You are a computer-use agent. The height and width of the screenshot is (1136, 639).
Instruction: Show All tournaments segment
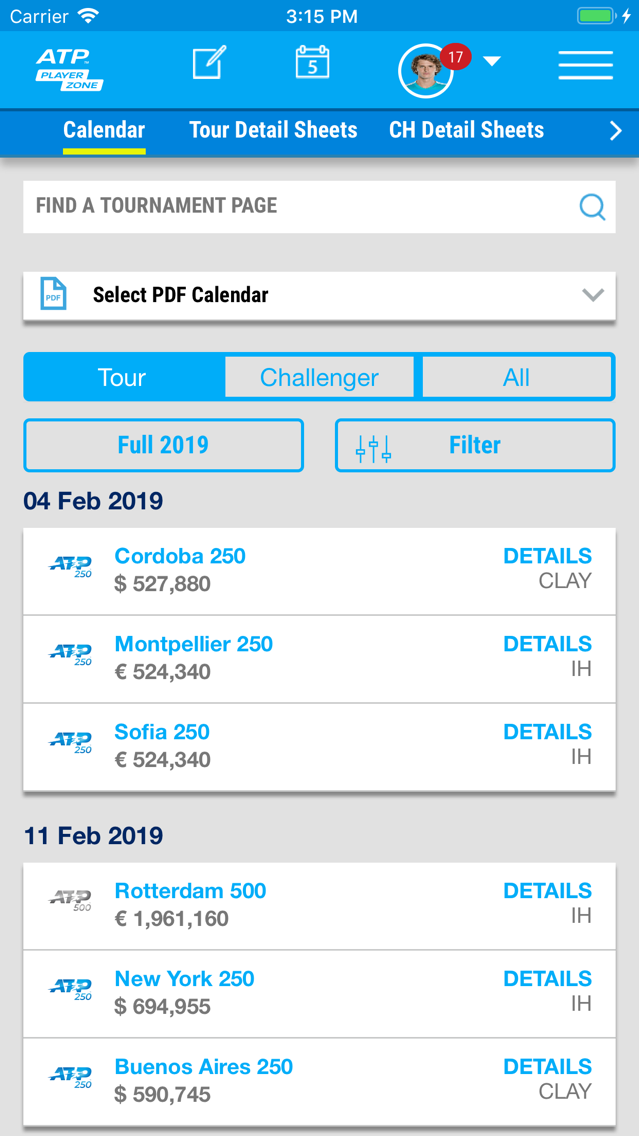(x=517, y=377)
